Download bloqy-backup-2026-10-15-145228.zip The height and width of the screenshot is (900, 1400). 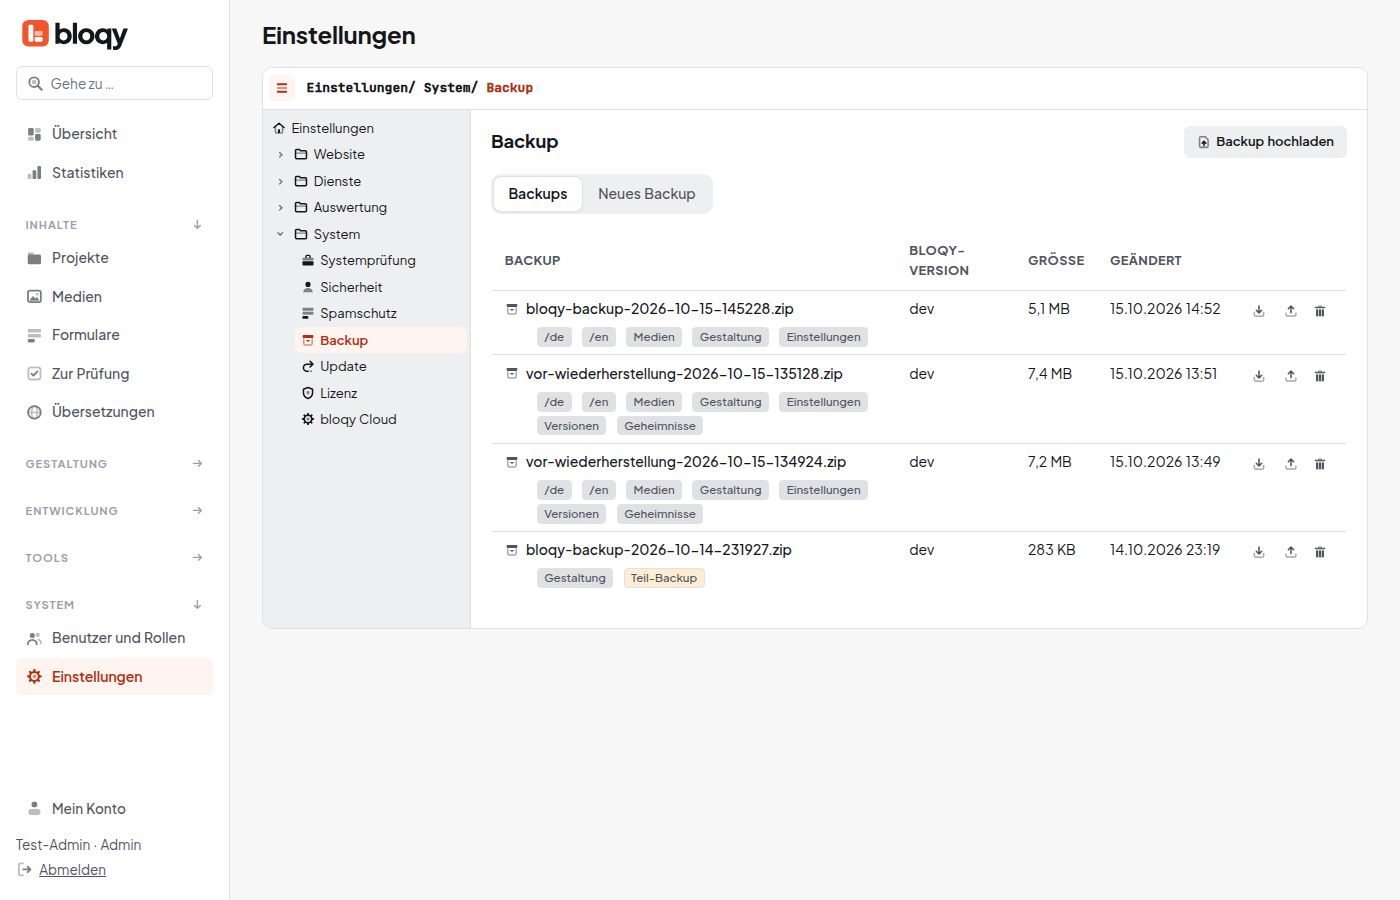[x=1259, y=311]
